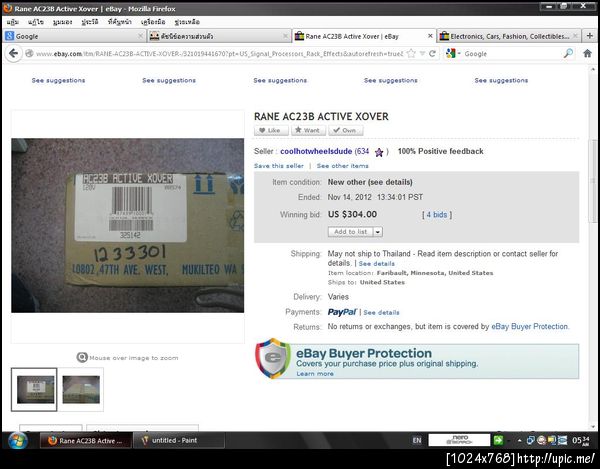Image resolution: width=600 pixels, height=469 pixels.
Task: Click the PayPal logo
Action: pyautogui.click(x=342, y=312)
